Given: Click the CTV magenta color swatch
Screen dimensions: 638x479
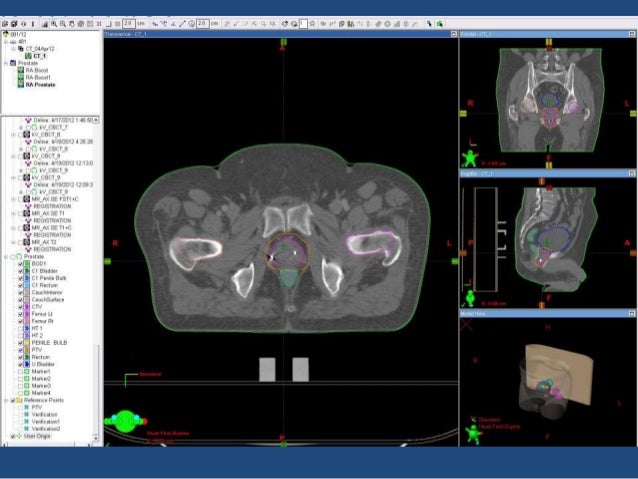Looking at the screenshot, I should [27, 307].
